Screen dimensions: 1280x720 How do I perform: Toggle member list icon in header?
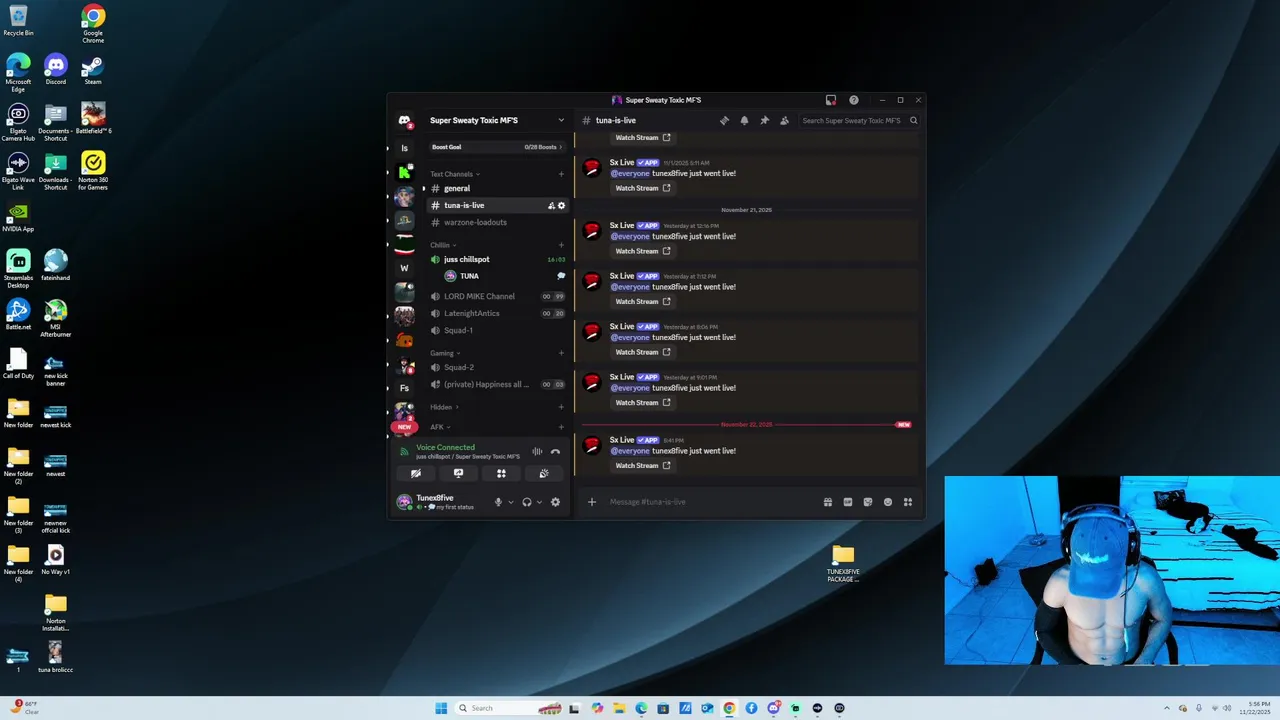784,120
